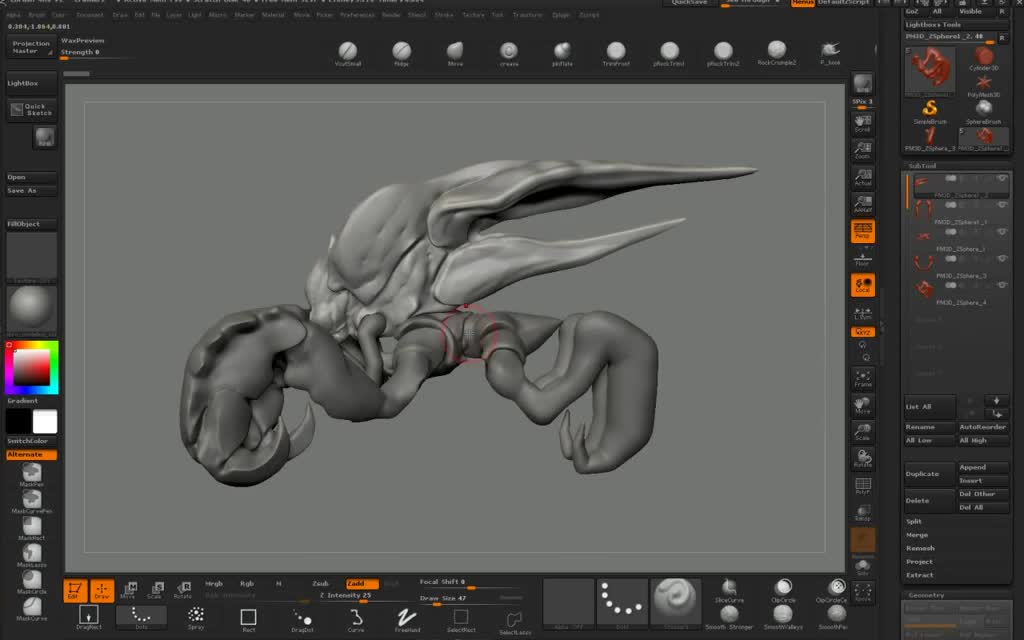Image resolution: width=1024 pixels, height=640 pixels.
Task: Select the PolyMesh3D star tool
Action: click(x=984, y=85)
